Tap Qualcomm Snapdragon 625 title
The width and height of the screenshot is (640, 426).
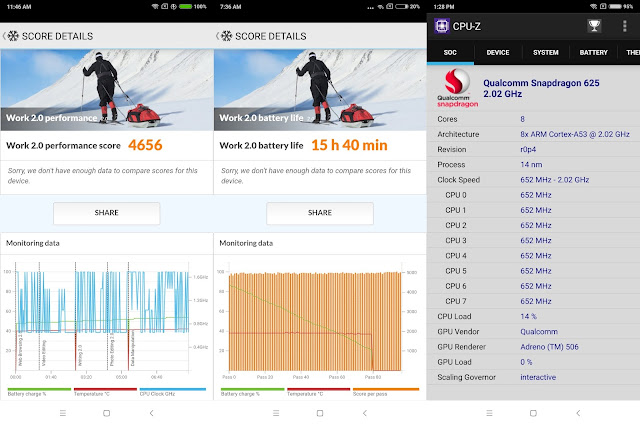tap(541, 83)
